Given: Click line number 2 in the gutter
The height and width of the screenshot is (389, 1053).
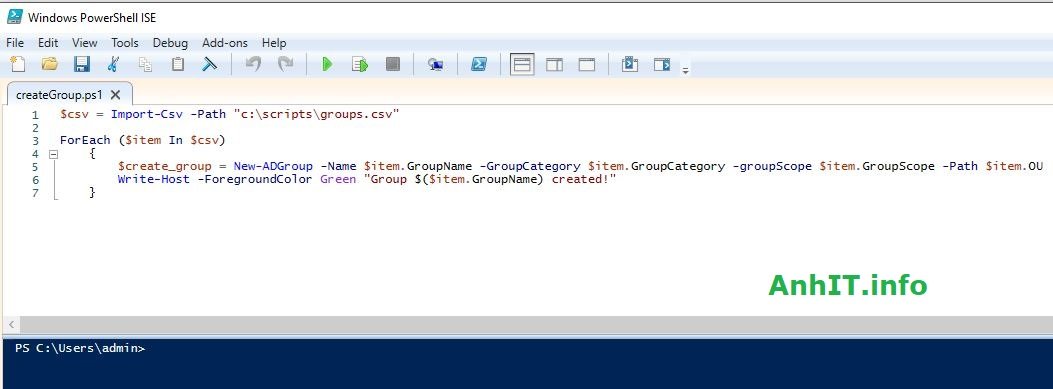Looking at the screenshot, I should point(35,128).
